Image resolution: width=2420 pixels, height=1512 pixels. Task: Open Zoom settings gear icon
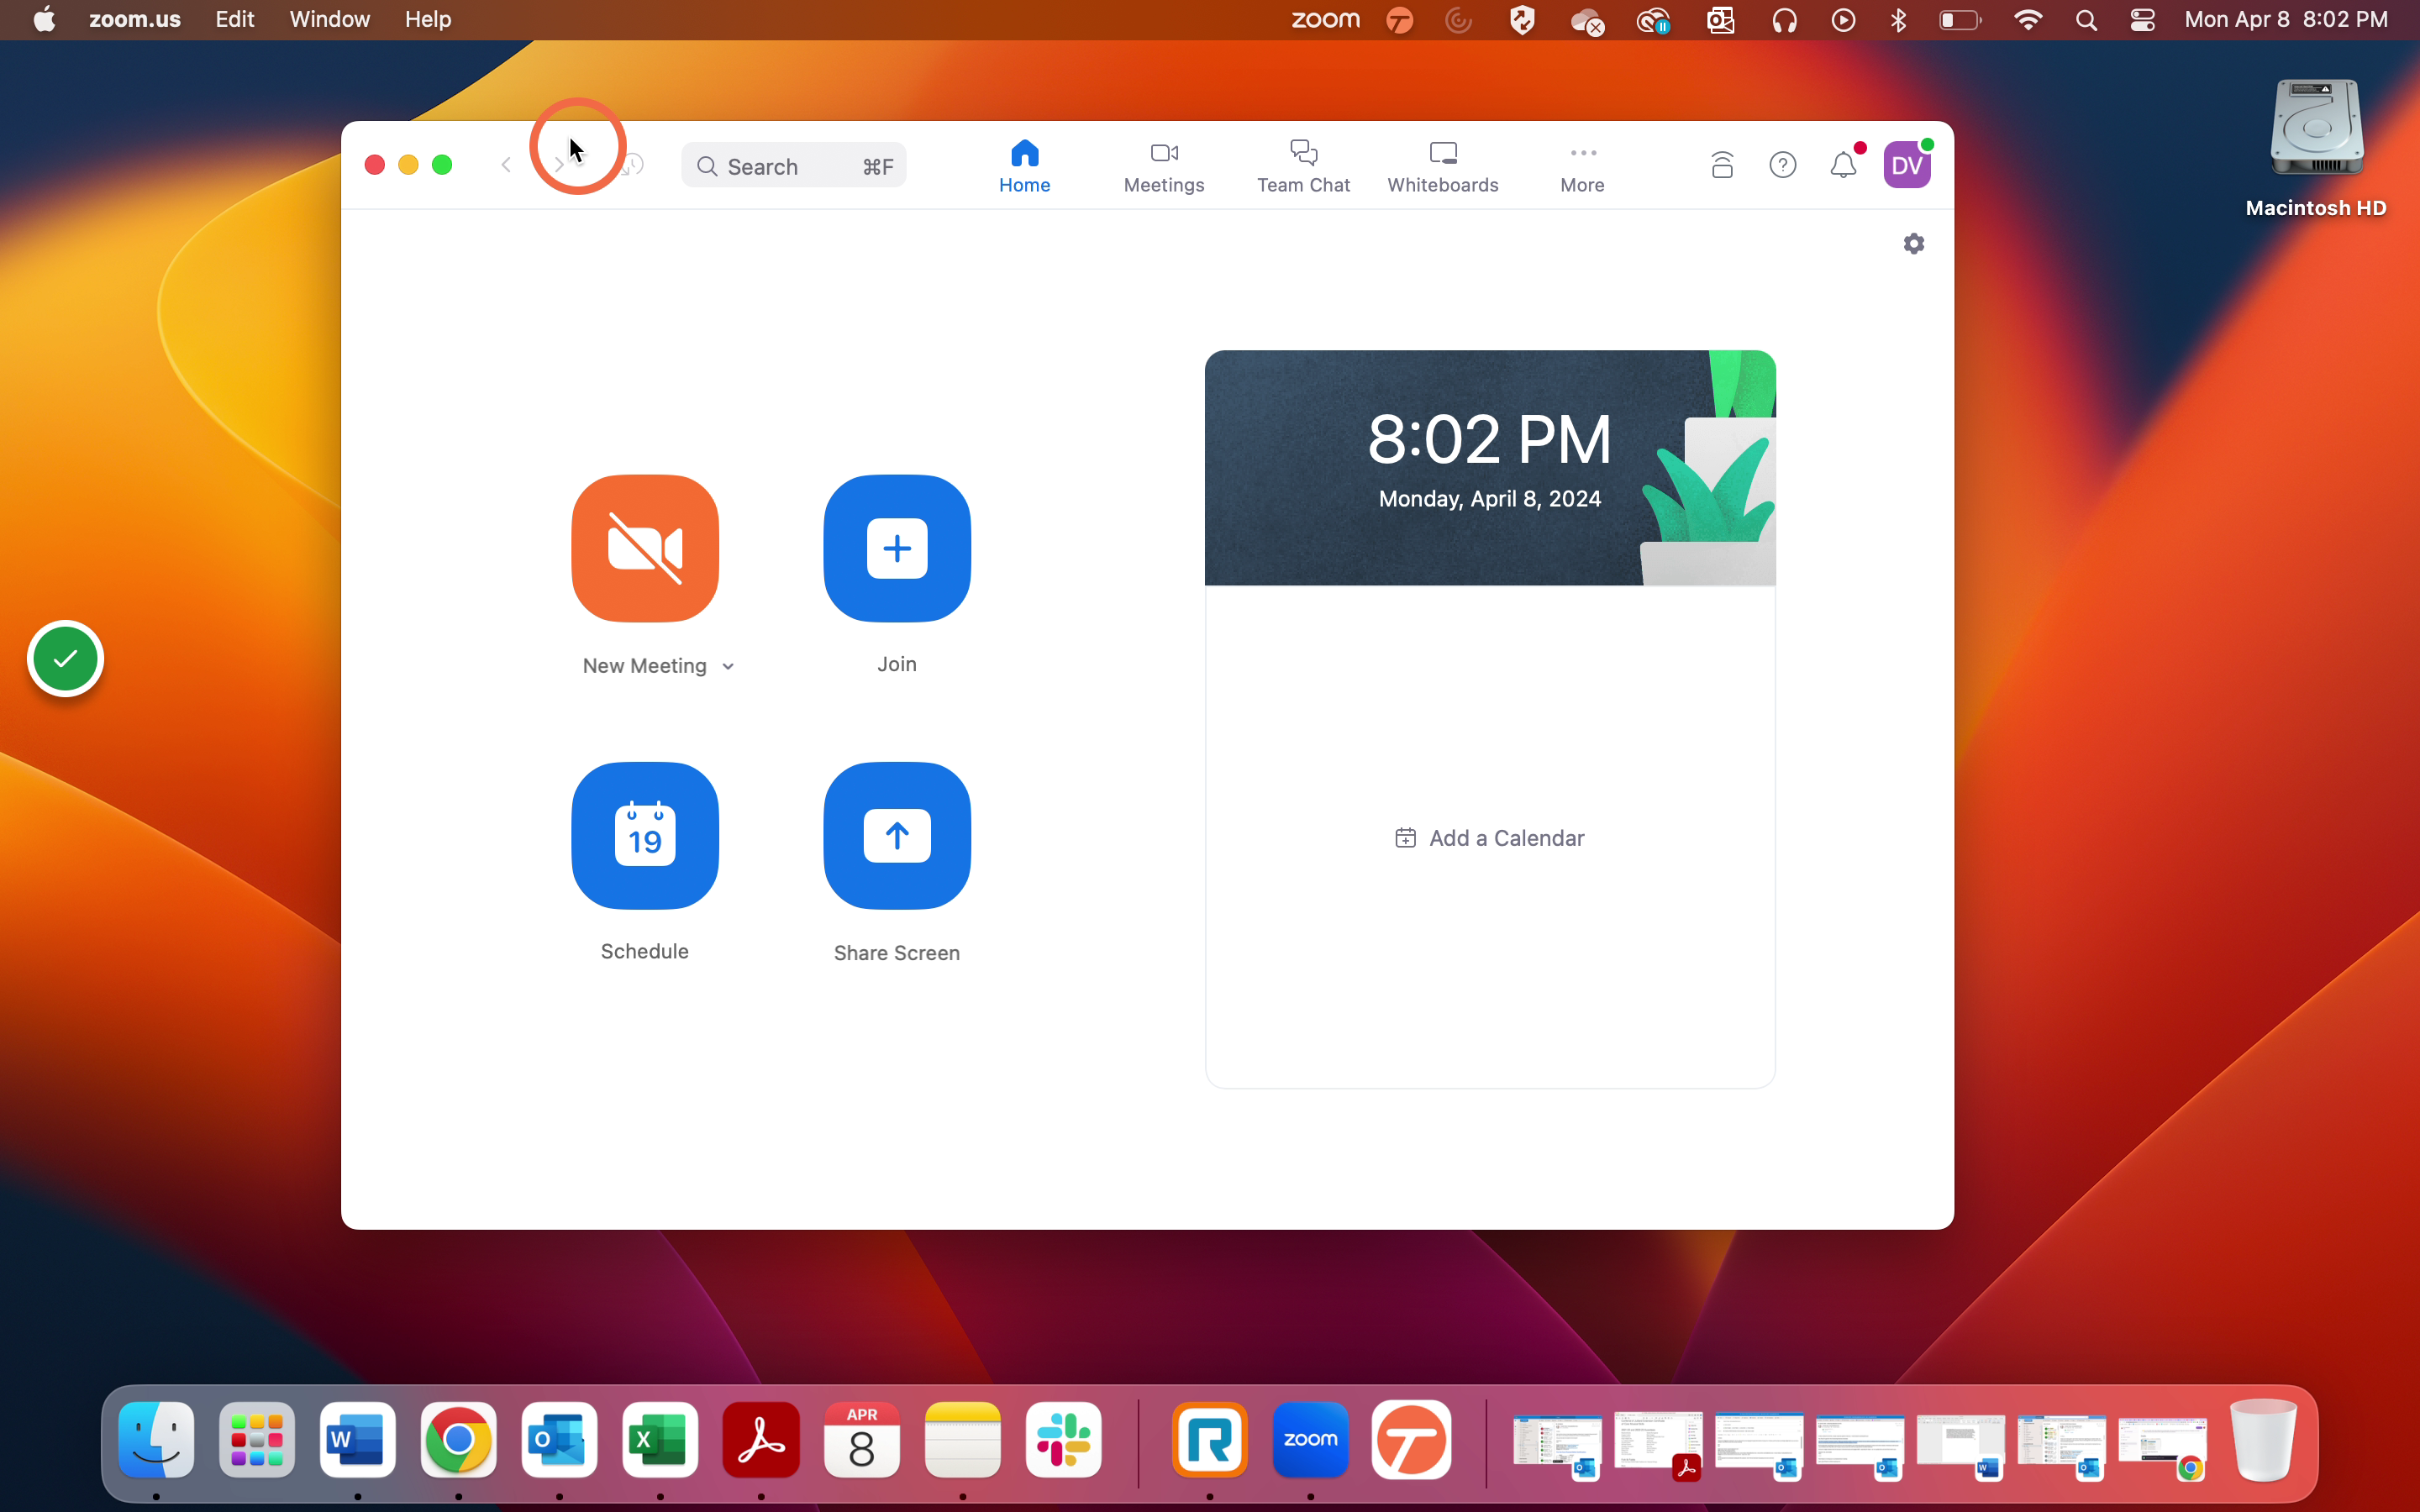[x=1913, y=243]
